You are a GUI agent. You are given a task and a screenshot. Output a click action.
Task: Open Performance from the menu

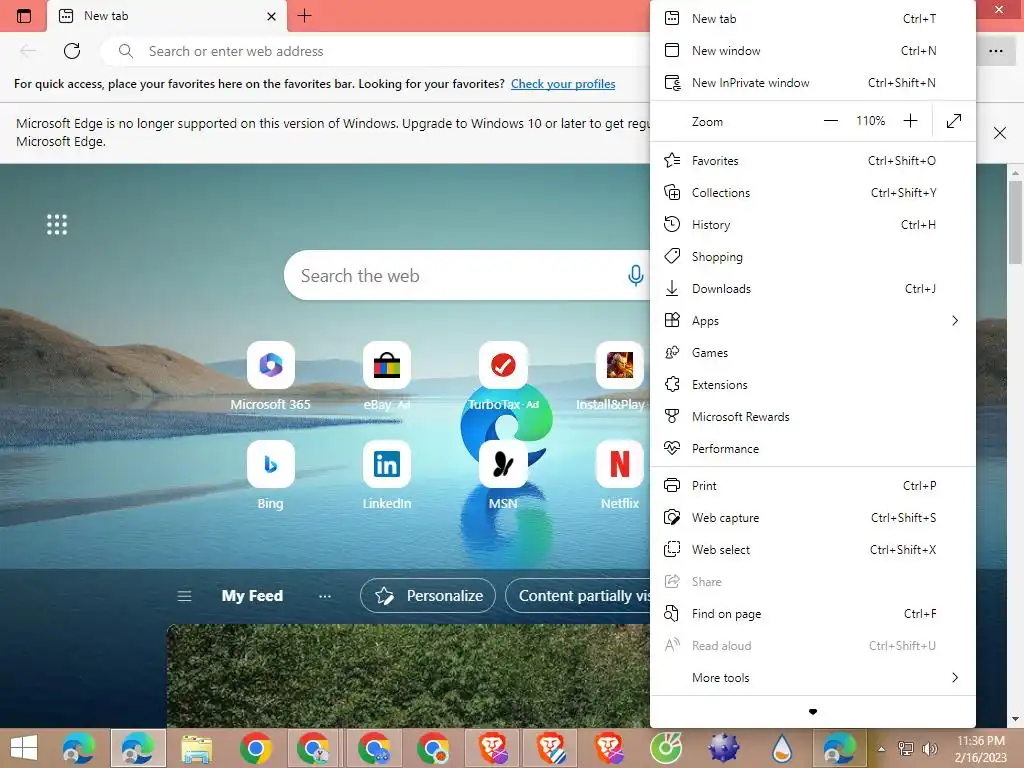(x=812, y=448)
